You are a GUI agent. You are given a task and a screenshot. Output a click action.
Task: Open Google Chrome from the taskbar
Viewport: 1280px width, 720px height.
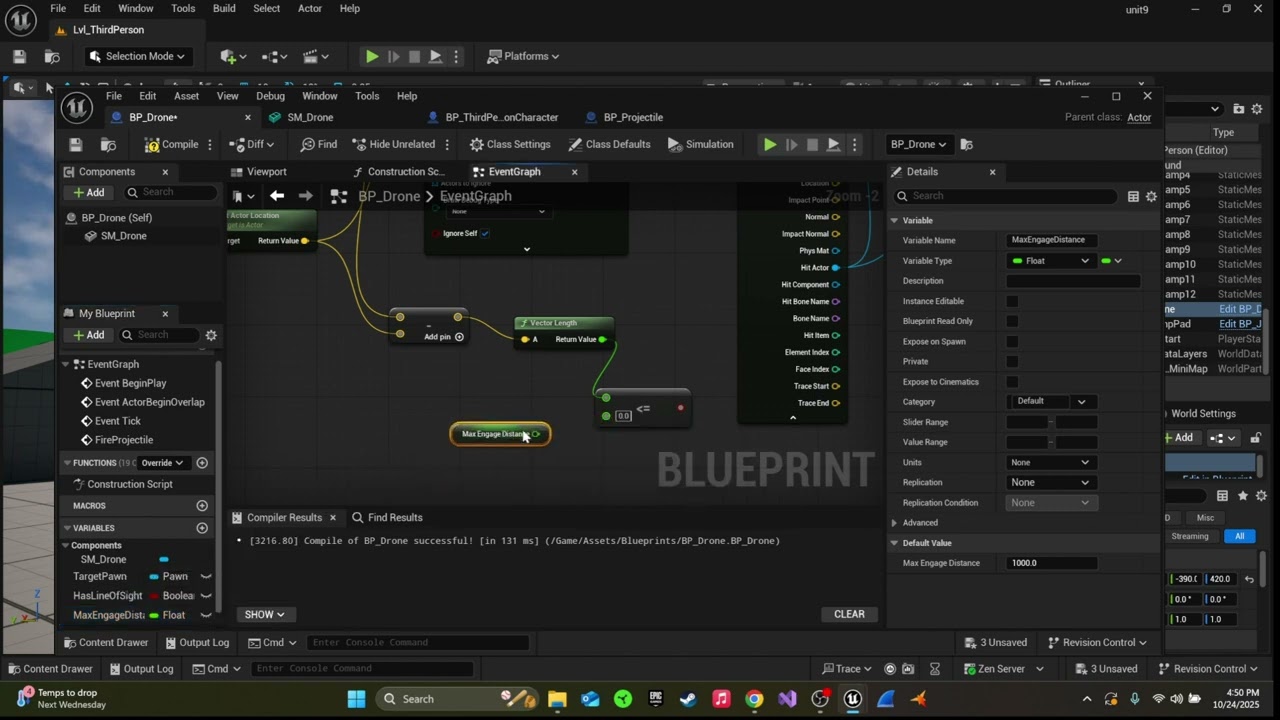point(754,699)
